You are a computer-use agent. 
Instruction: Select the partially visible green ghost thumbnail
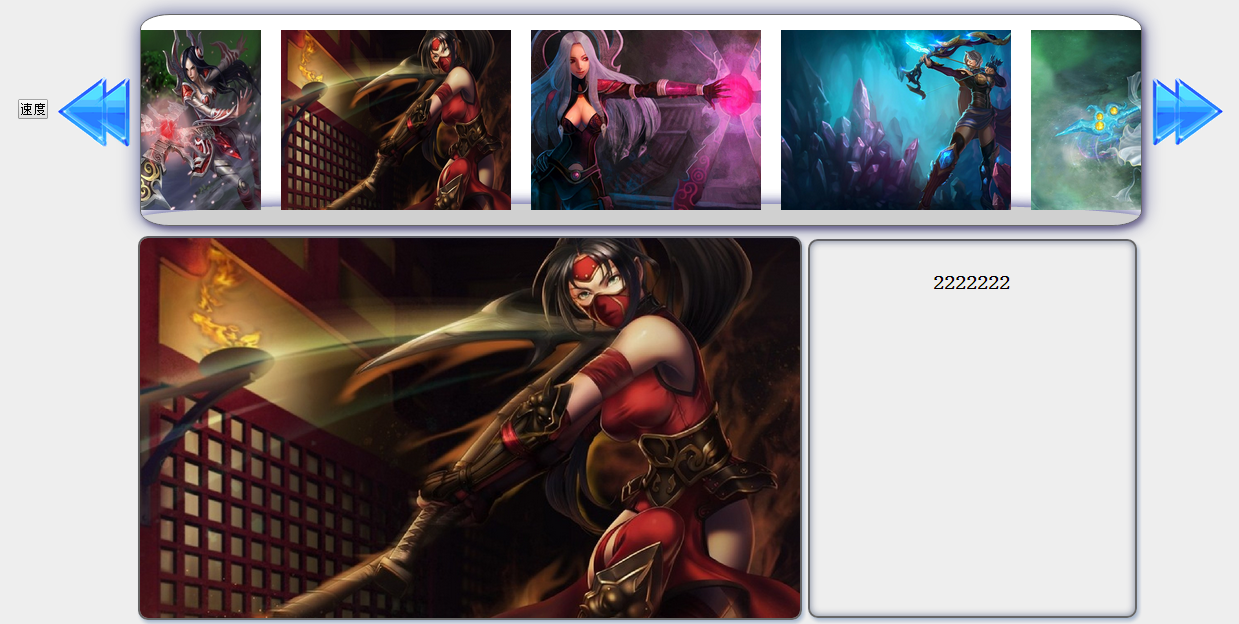click(1086, 120)
